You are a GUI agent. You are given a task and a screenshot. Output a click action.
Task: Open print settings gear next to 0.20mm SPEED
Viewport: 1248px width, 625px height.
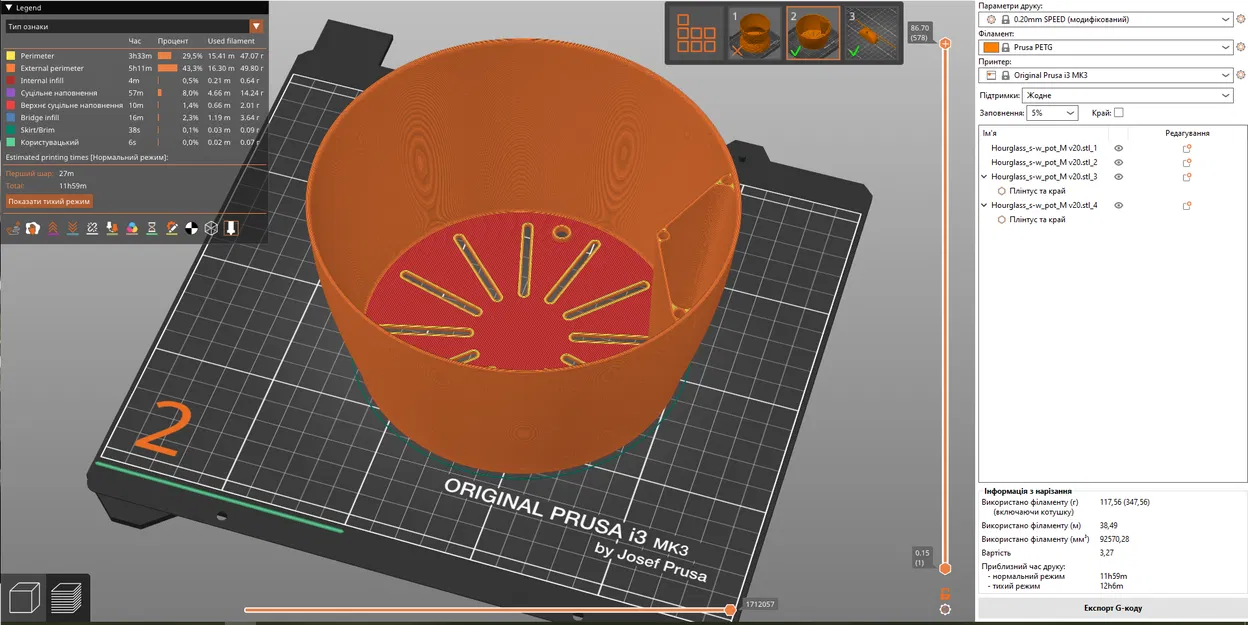1241,19
